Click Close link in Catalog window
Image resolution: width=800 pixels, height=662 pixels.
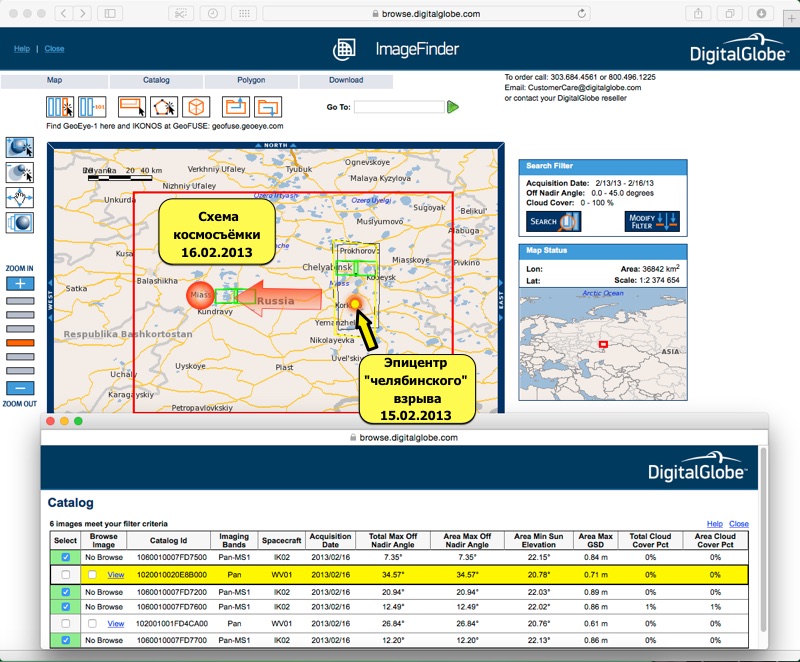739,524
